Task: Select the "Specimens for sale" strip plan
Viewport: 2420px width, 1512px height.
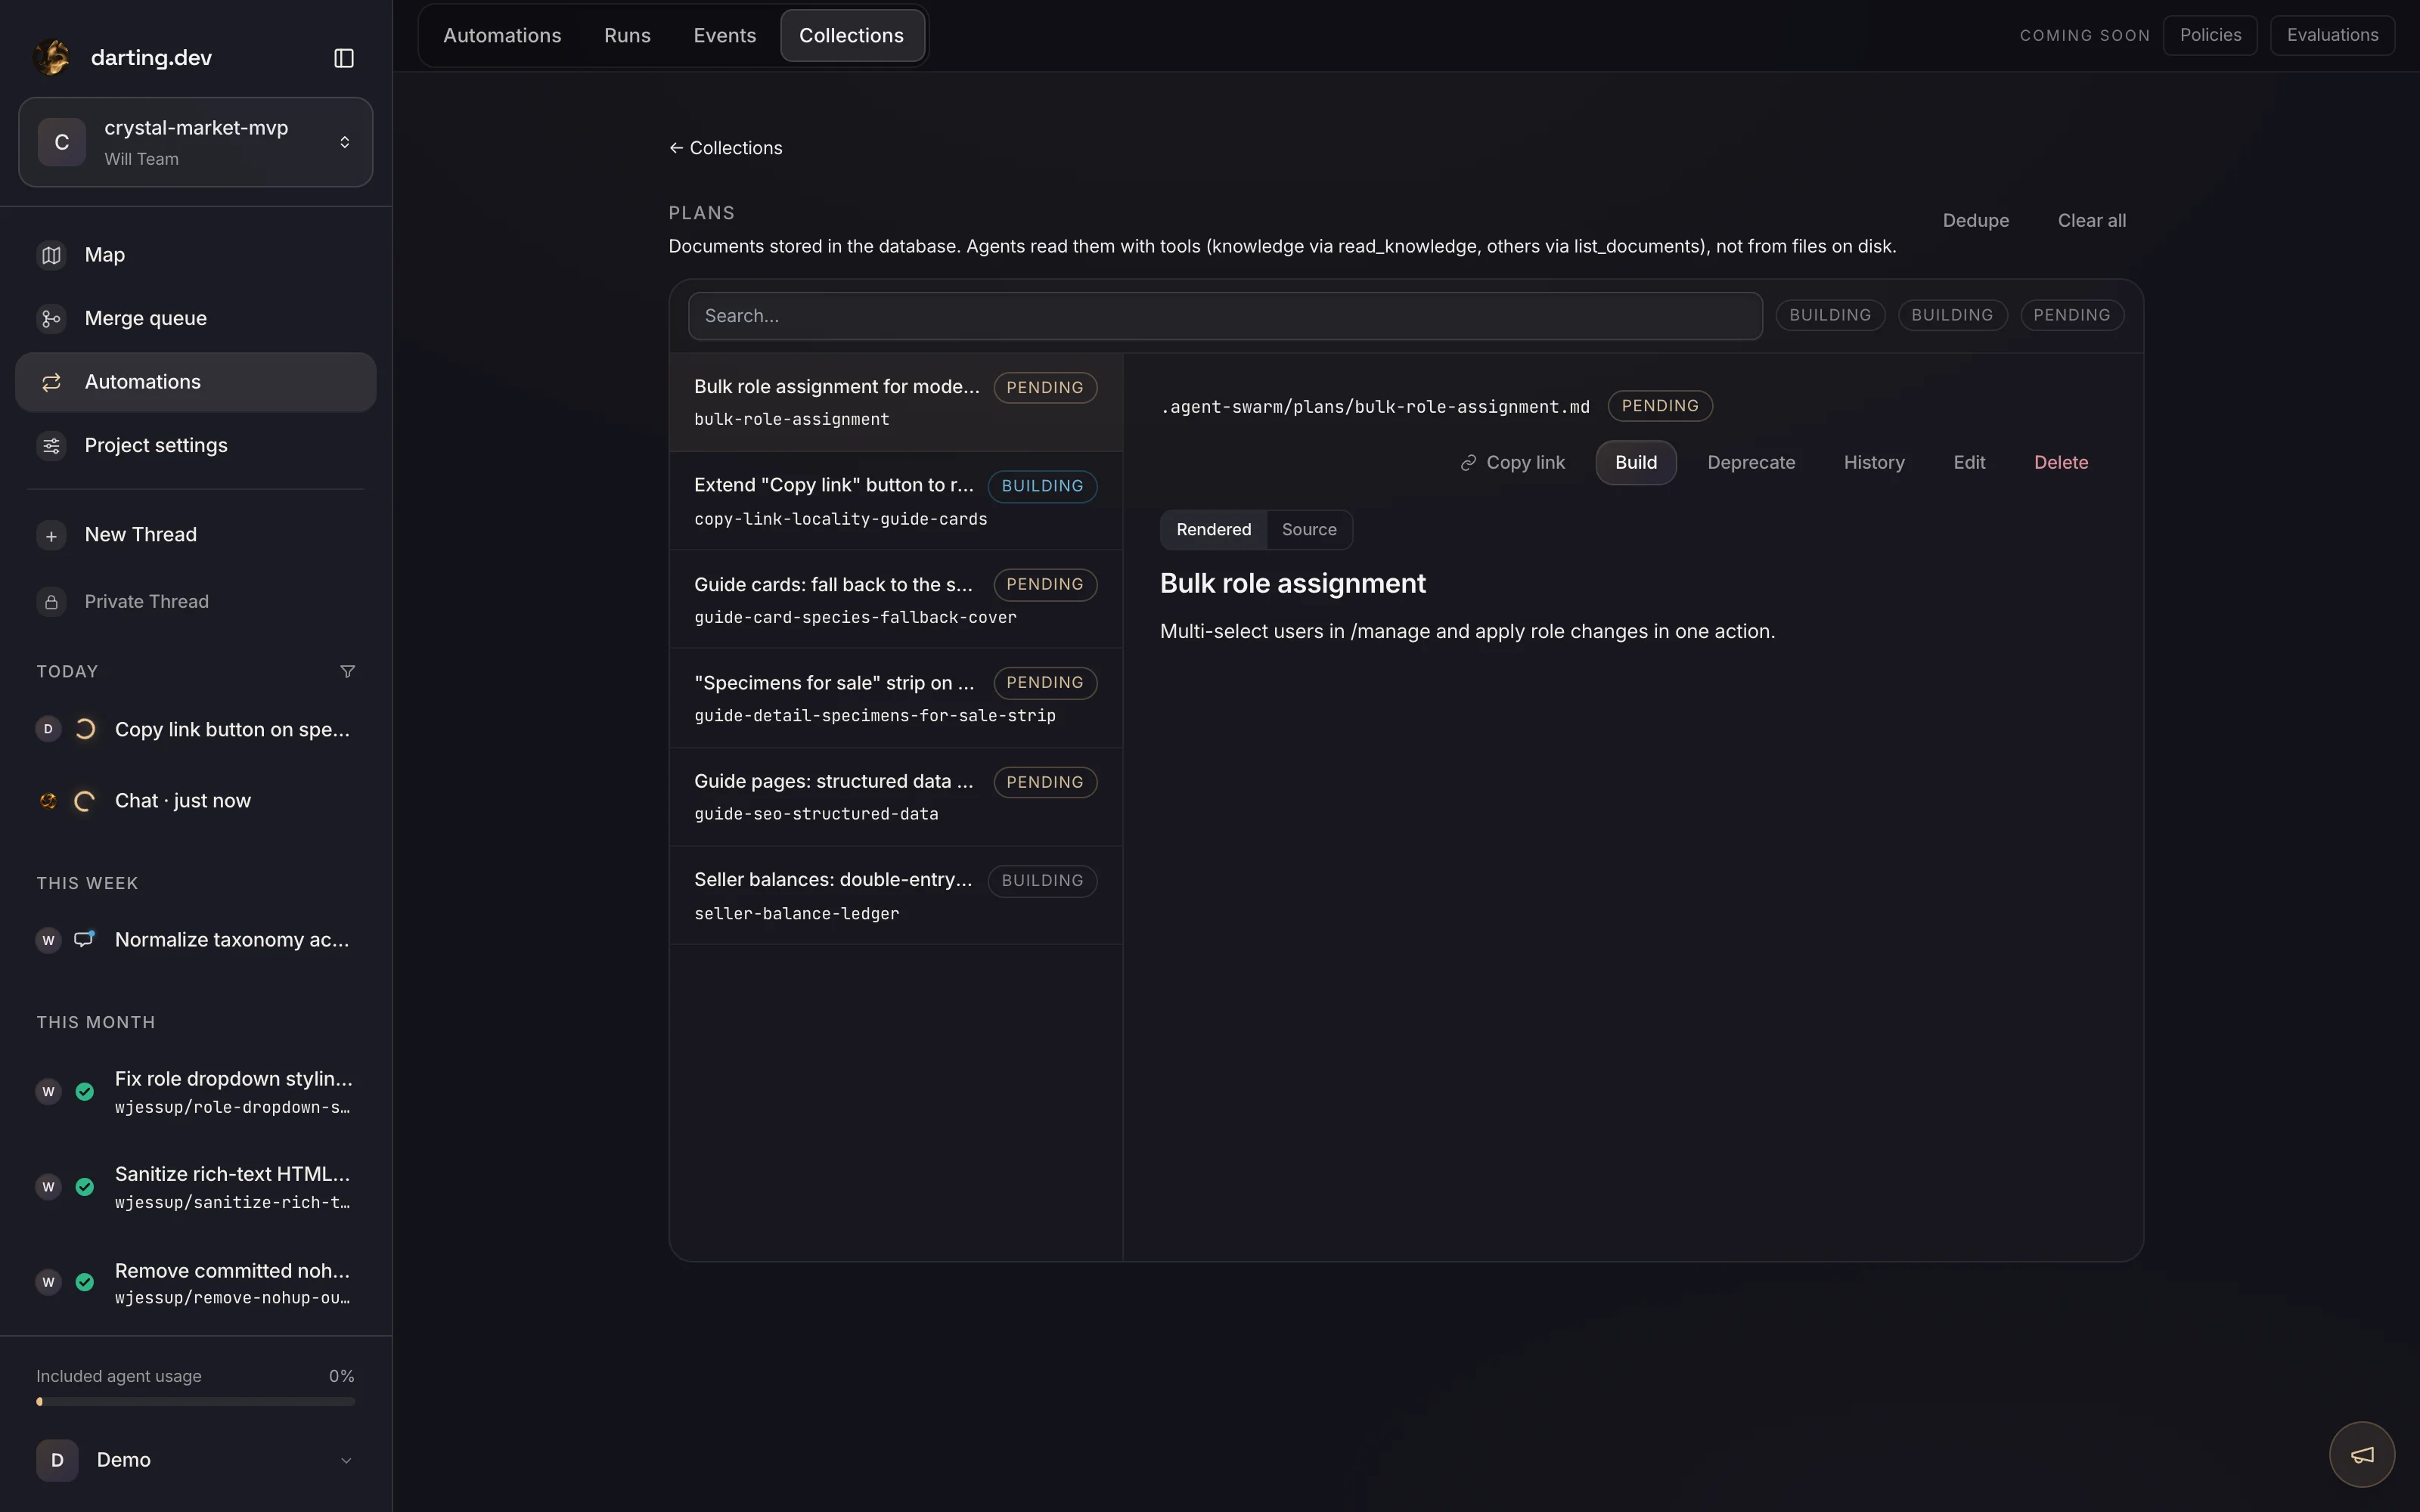Action: click(x=896, y=698)
